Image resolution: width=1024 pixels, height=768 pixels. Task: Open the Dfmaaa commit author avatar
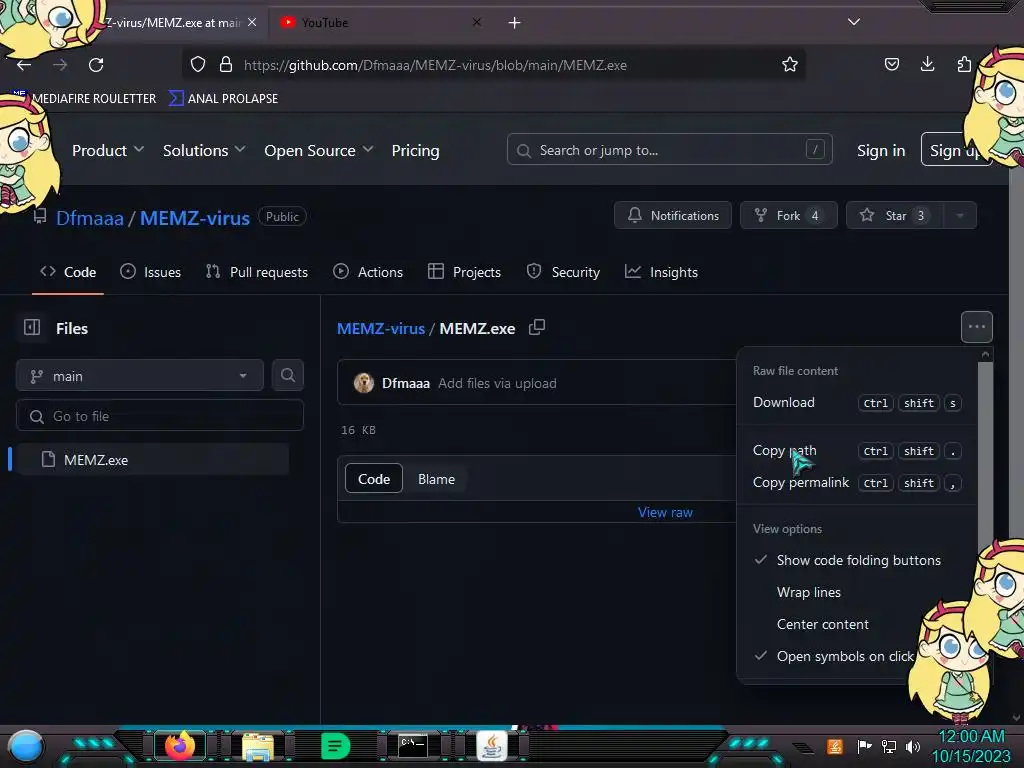(364, 383)
